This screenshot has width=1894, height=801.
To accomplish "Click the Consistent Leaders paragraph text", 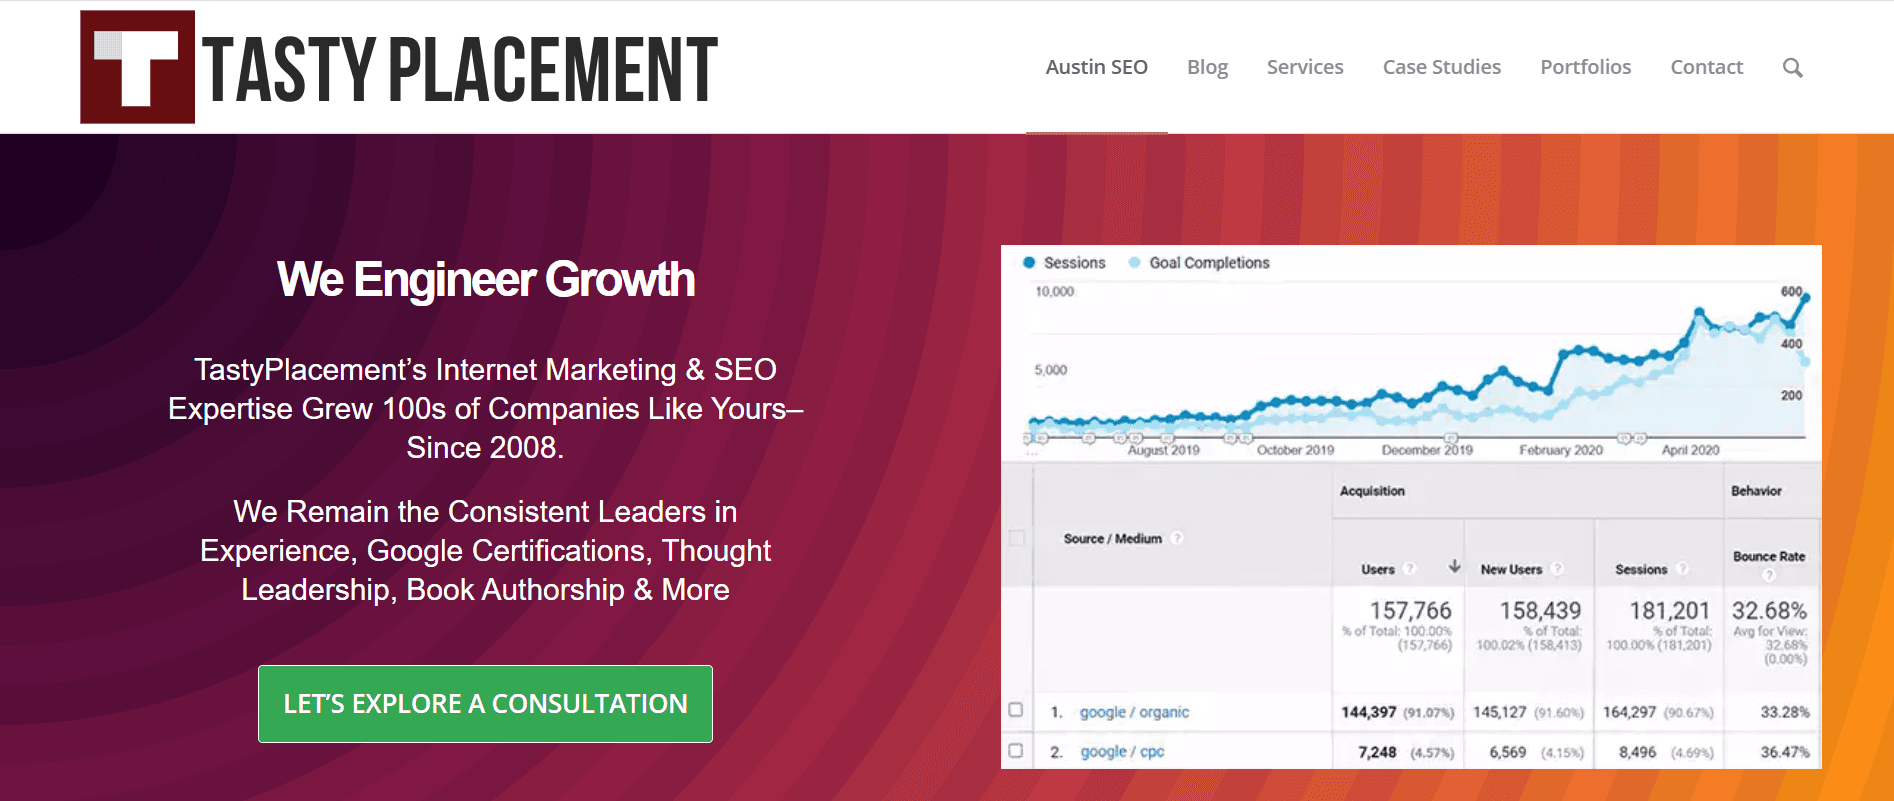I will coord(486,551).
